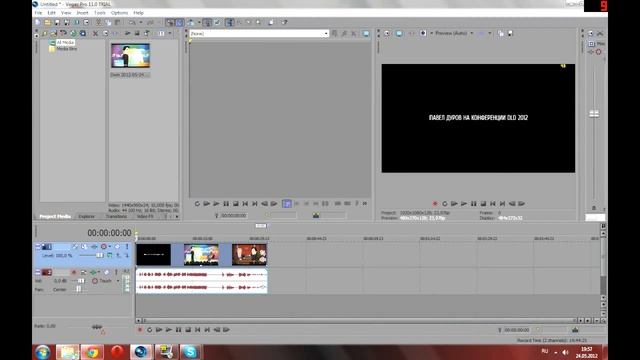Open Project Media views dropdown arrow
This screenshot has height=360, width=640.
(170, 33)
